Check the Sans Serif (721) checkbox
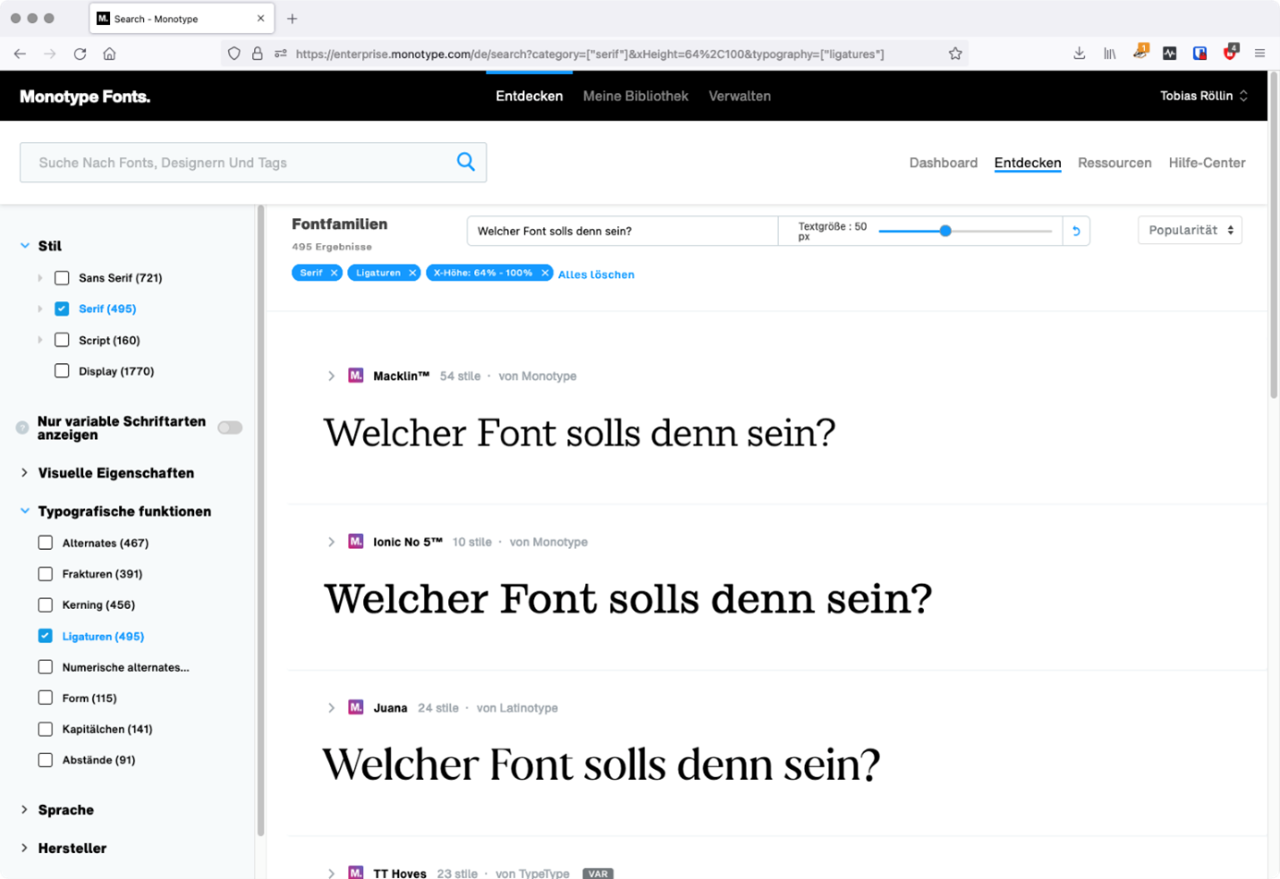 (62, 278)
